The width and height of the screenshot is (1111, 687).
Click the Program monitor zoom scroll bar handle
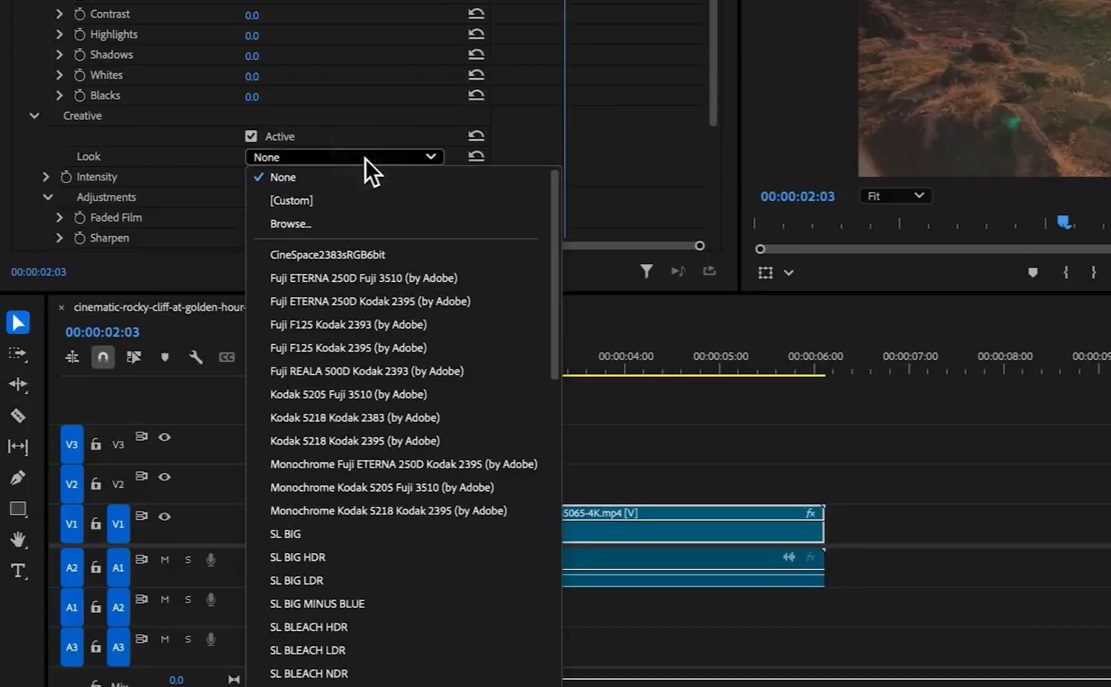(760, 249)
